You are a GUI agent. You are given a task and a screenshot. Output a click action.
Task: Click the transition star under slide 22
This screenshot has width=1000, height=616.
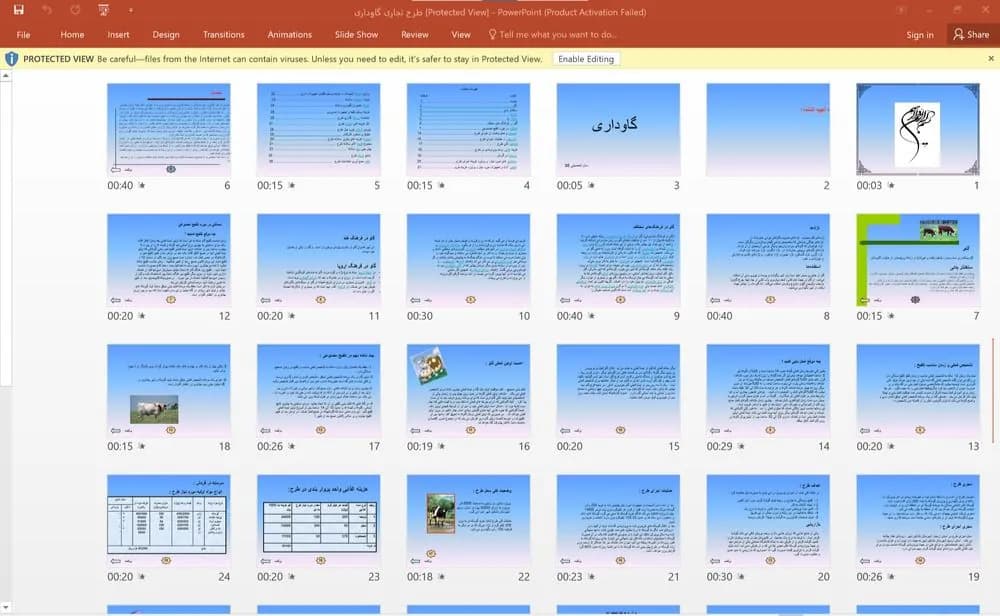click(441, 576)
